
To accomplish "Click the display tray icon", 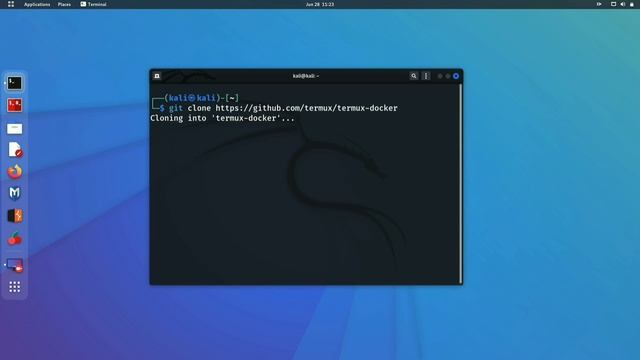I will tap(613, 4).
